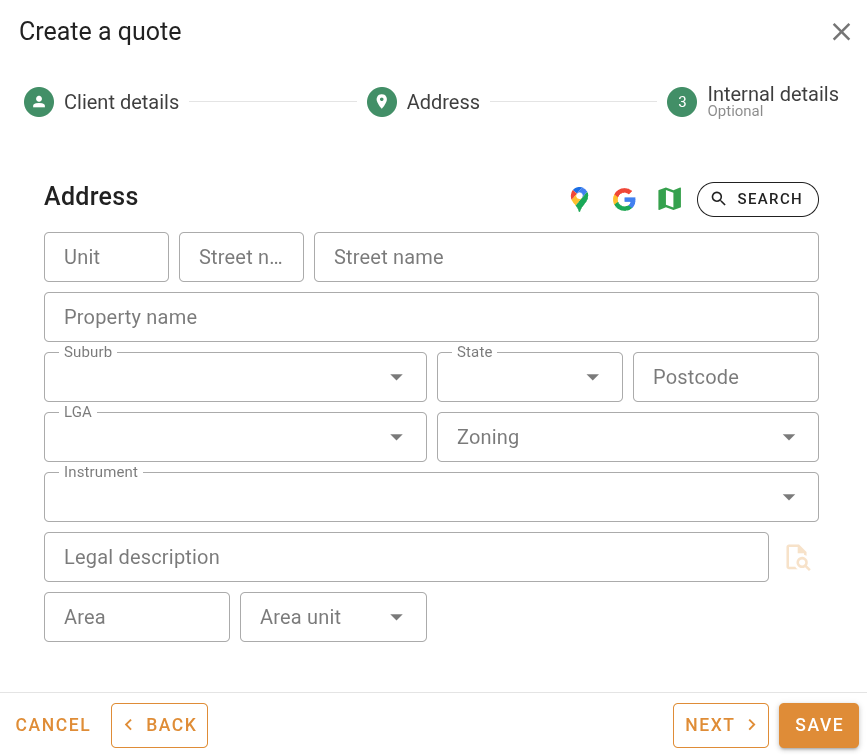
Task: Expand the Instrument dropdown
Action: point(789,496)
